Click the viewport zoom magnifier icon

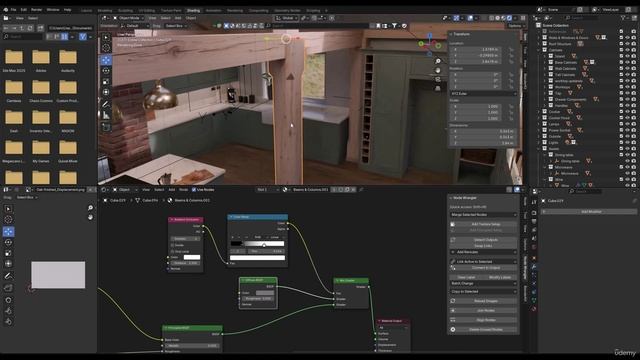pos(438,61)
